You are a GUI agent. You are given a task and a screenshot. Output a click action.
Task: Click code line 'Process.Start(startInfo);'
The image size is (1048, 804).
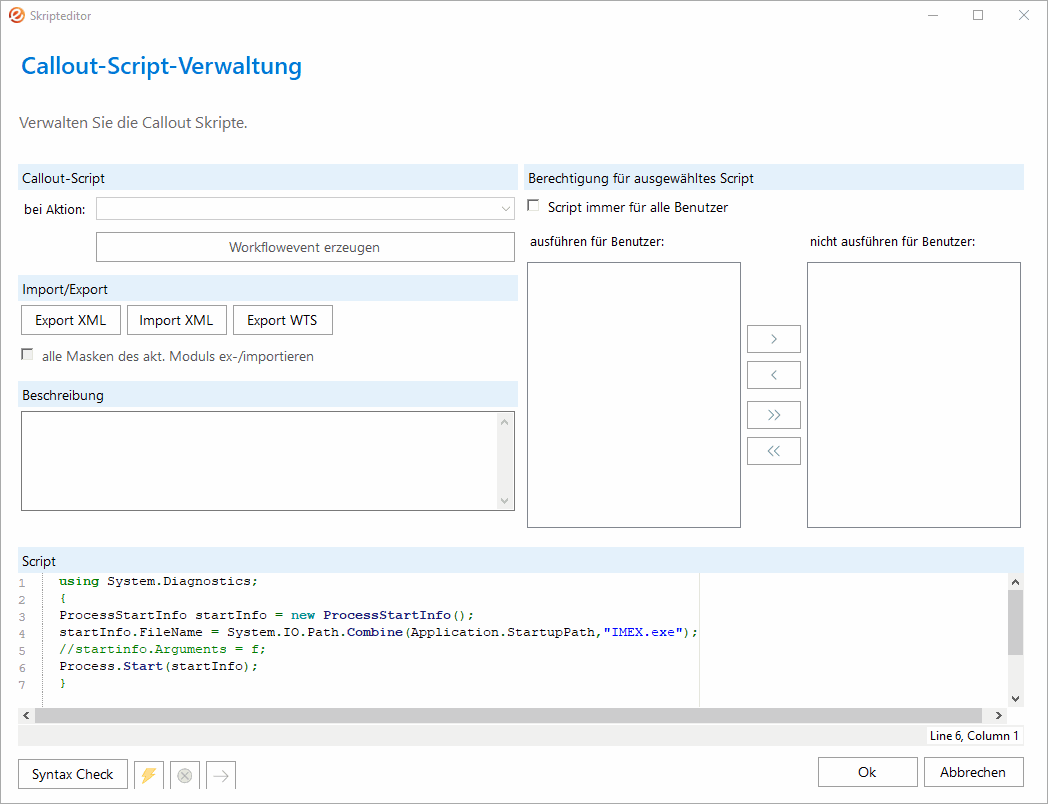158,666
